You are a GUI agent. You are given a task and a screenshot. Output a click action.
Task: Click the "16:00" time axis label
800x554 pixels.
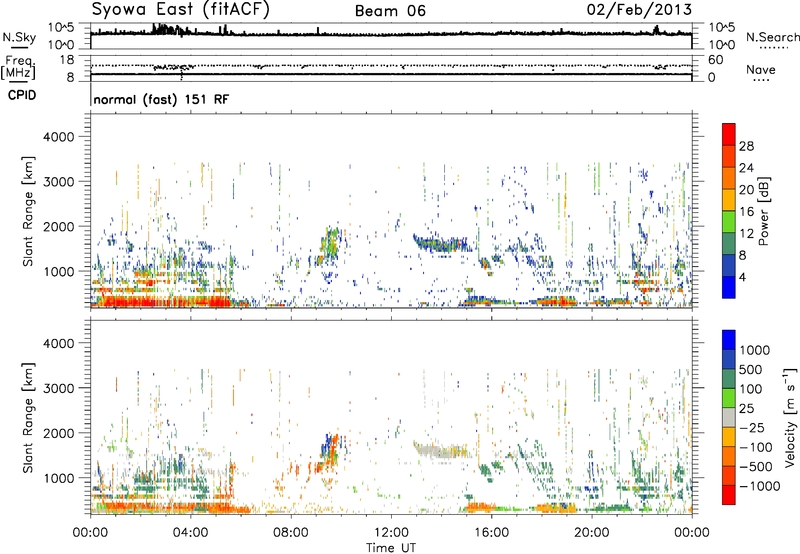point(491,533)
